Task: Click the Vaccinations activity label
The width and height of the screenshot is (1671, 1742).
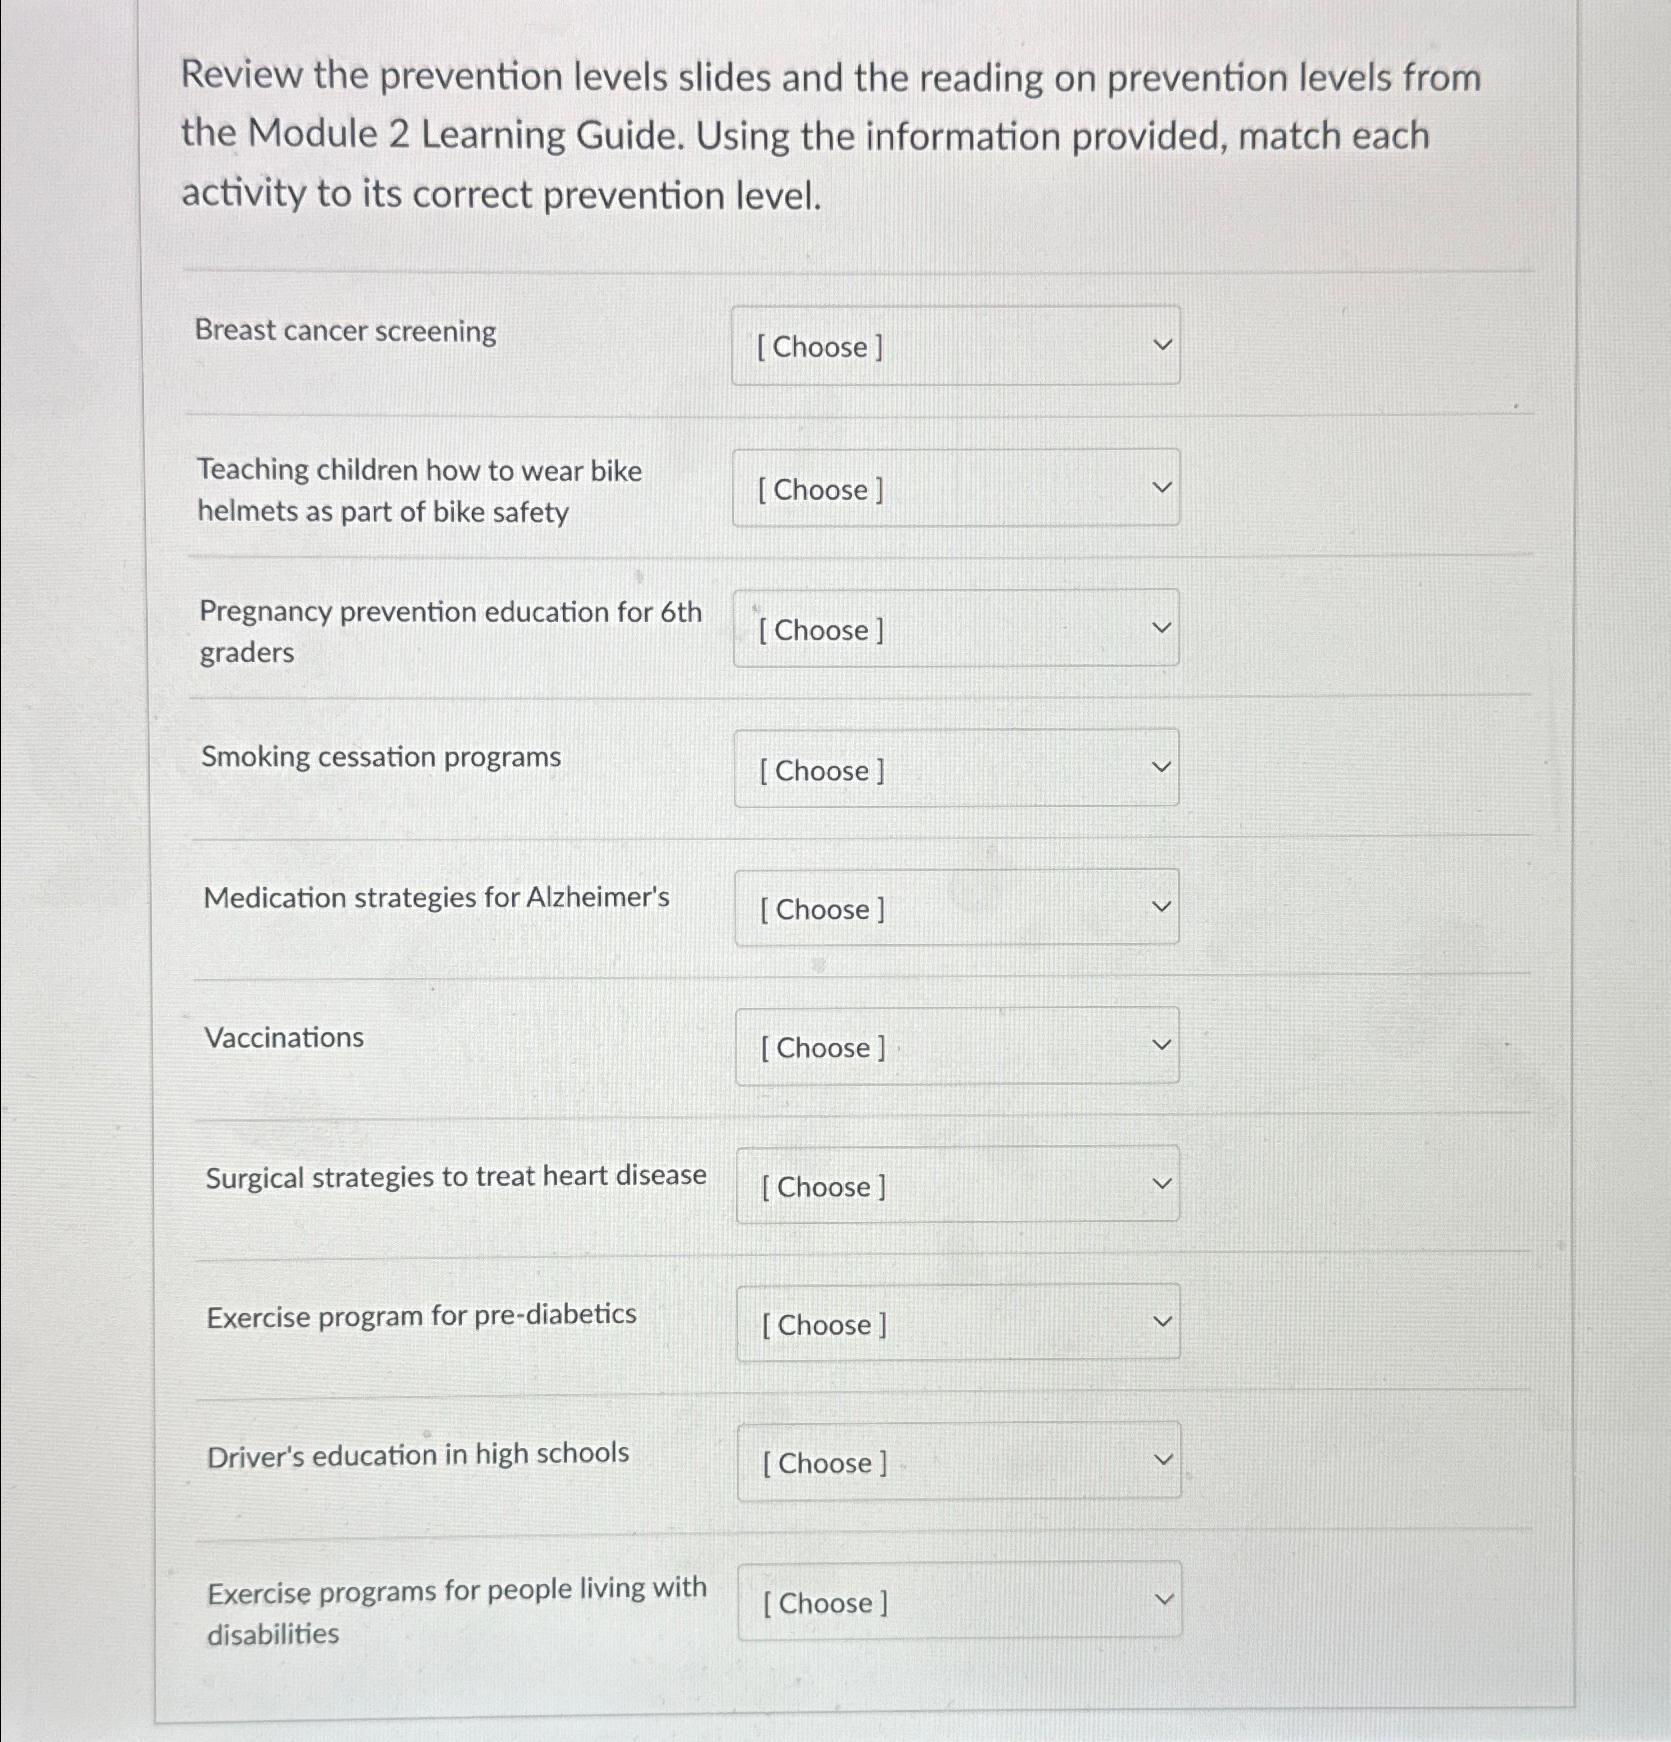Action: 284,1037
